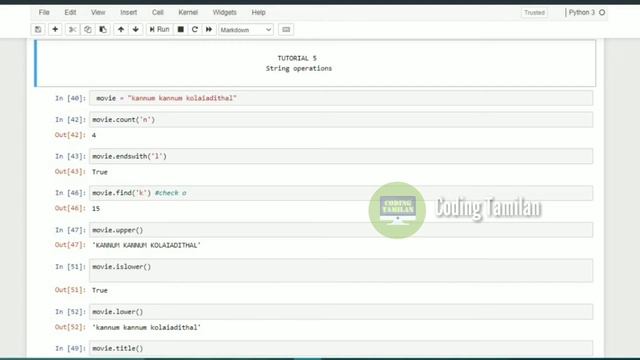Paste cells below icon
Image resolution: width=640 pixels, height=360 pixels.
tap(103, 29)
